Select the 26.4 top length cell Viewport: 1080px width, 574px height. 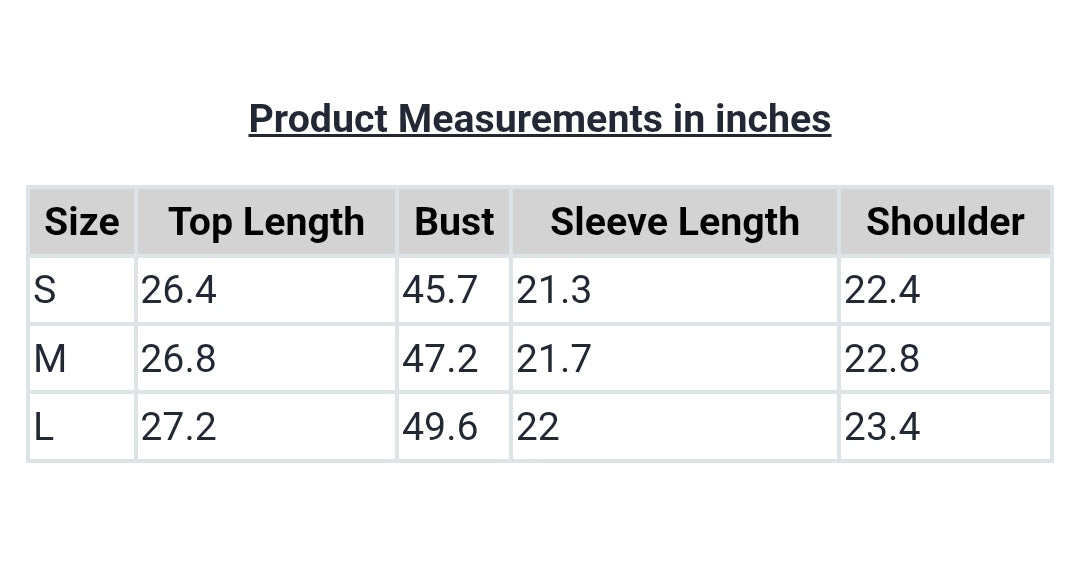pyautogui.click(x=267, y=289)
